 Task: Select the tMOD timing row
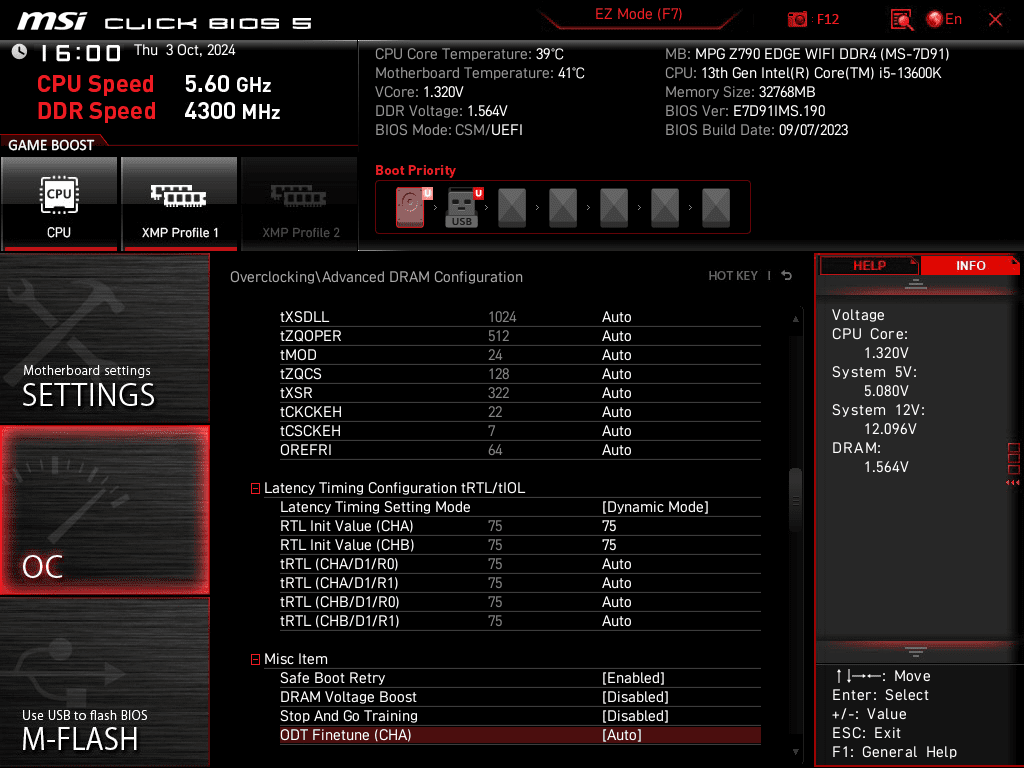(520, 355)
